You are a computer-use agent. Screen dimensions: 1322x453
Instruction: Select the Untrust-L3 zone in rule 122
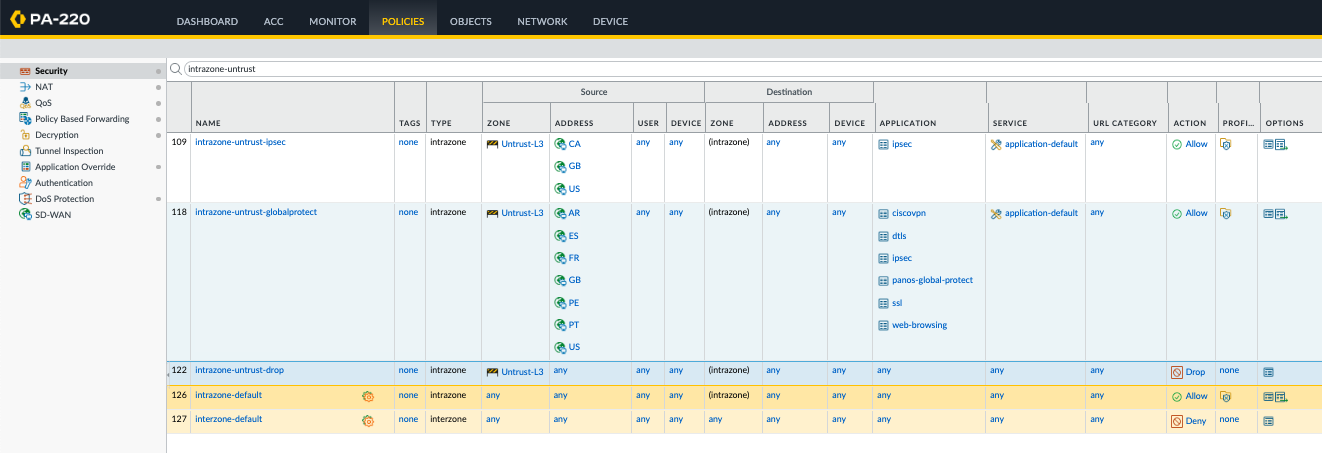coord(522,371)
